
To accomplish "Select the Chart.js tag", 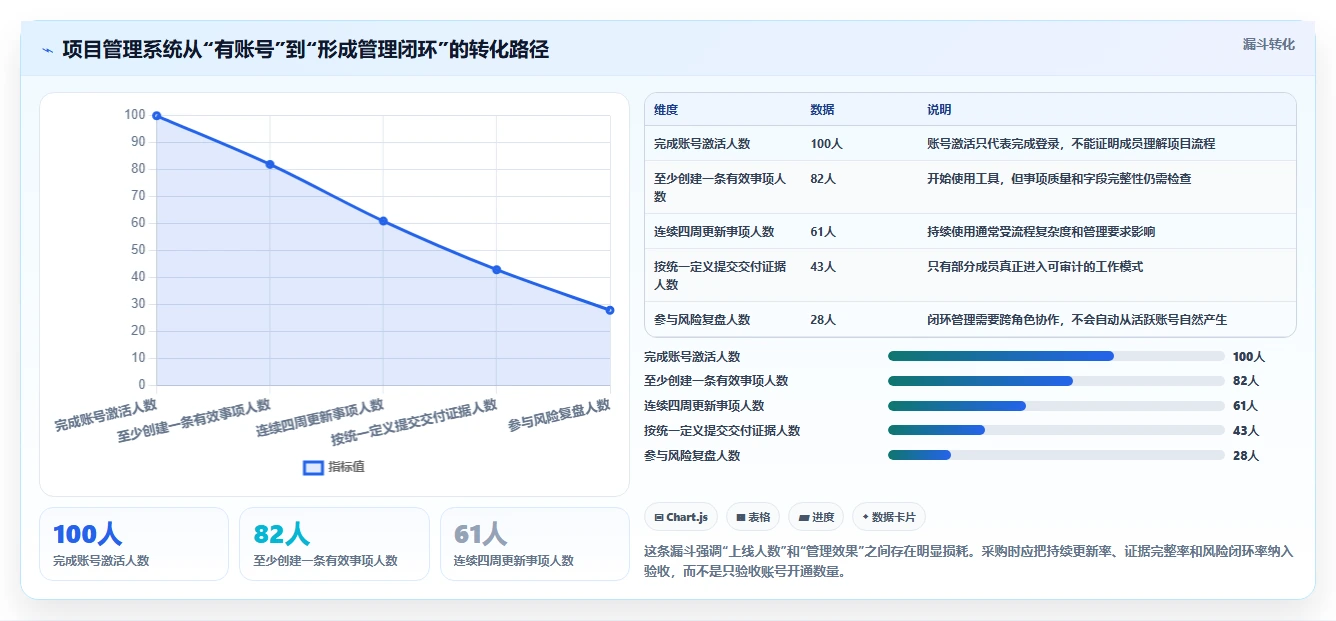I will point(681,517).
